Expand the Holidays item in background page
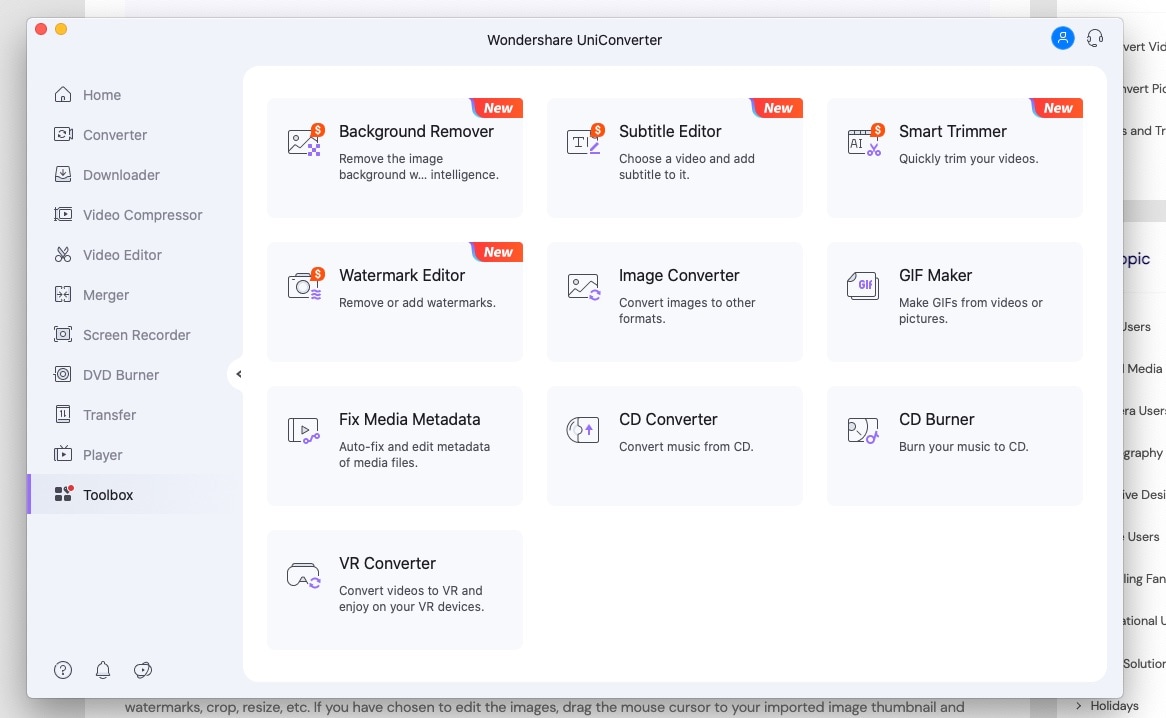Screen dimensions: 1166x718 click(1078, 705)
